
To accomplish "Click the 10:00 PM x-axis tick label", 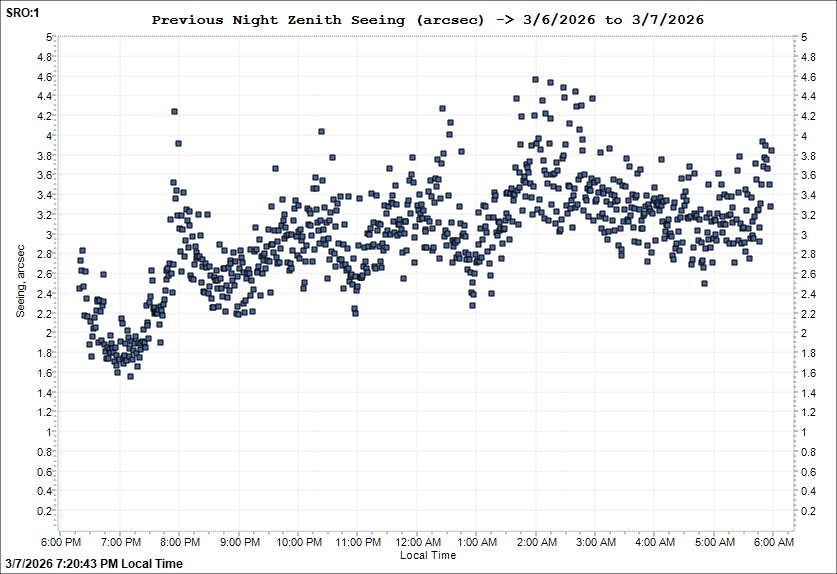I will click(x=298, y=542).
